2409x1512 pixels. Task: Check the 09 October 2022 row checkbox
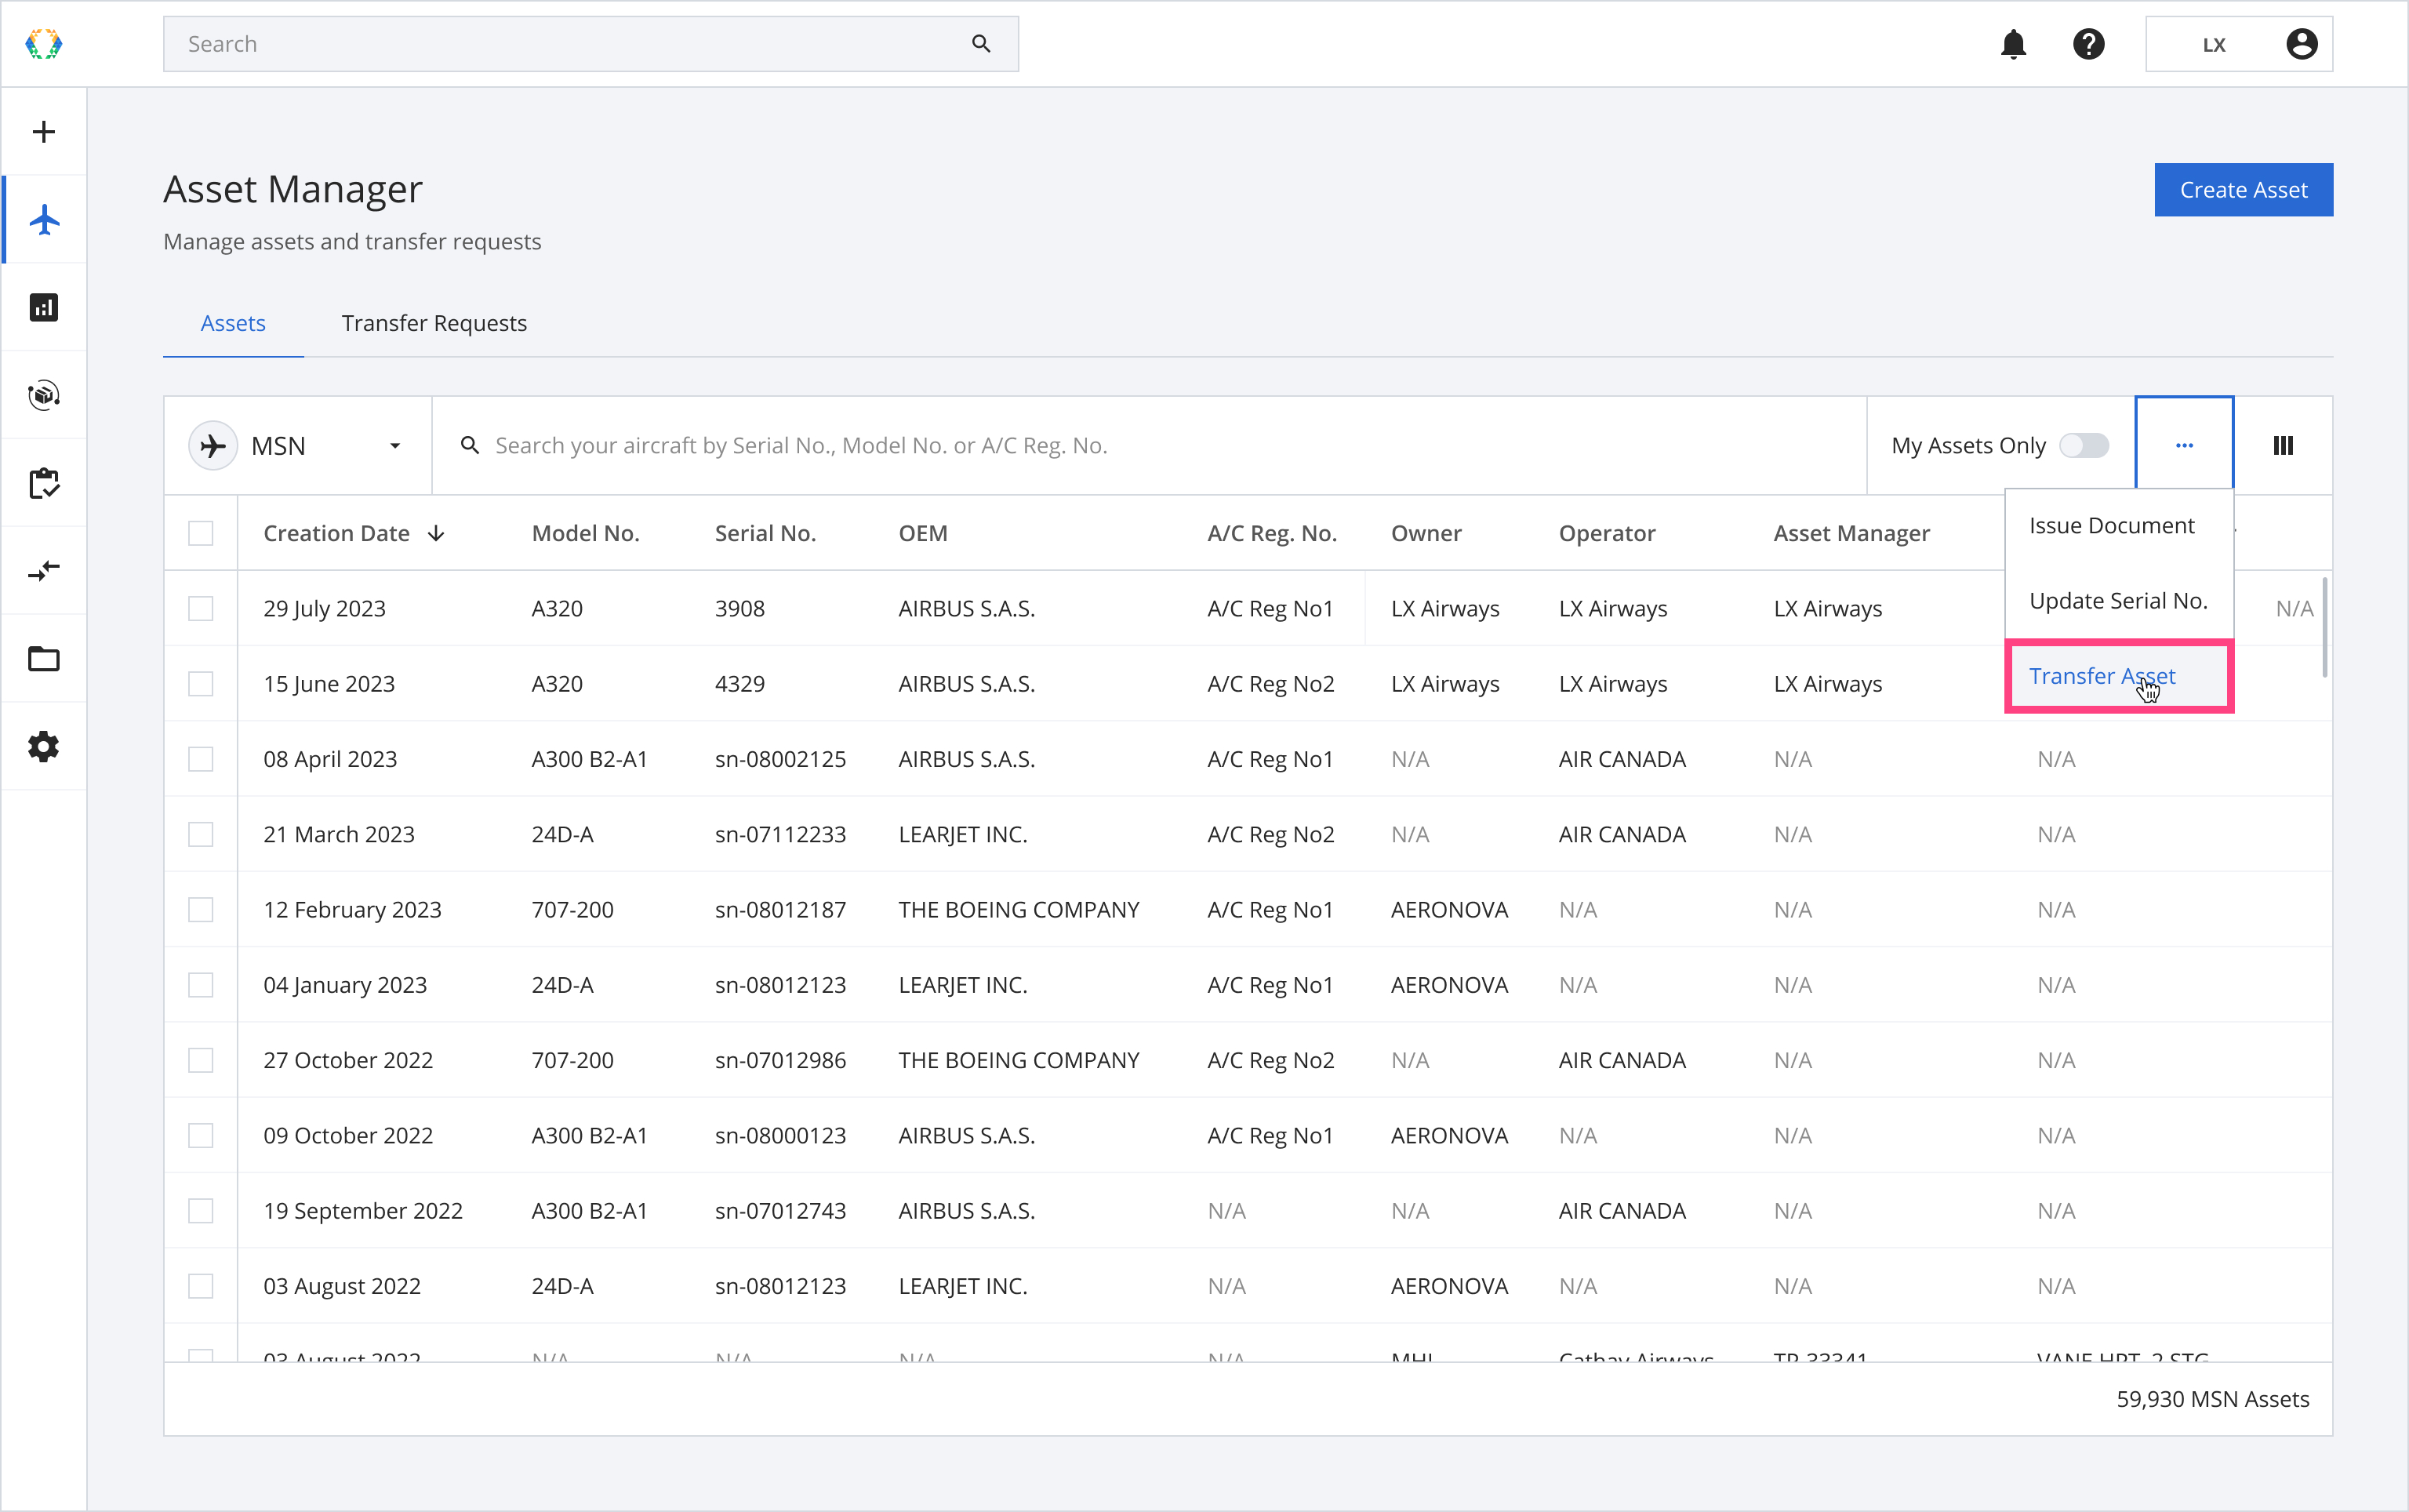201,1136
